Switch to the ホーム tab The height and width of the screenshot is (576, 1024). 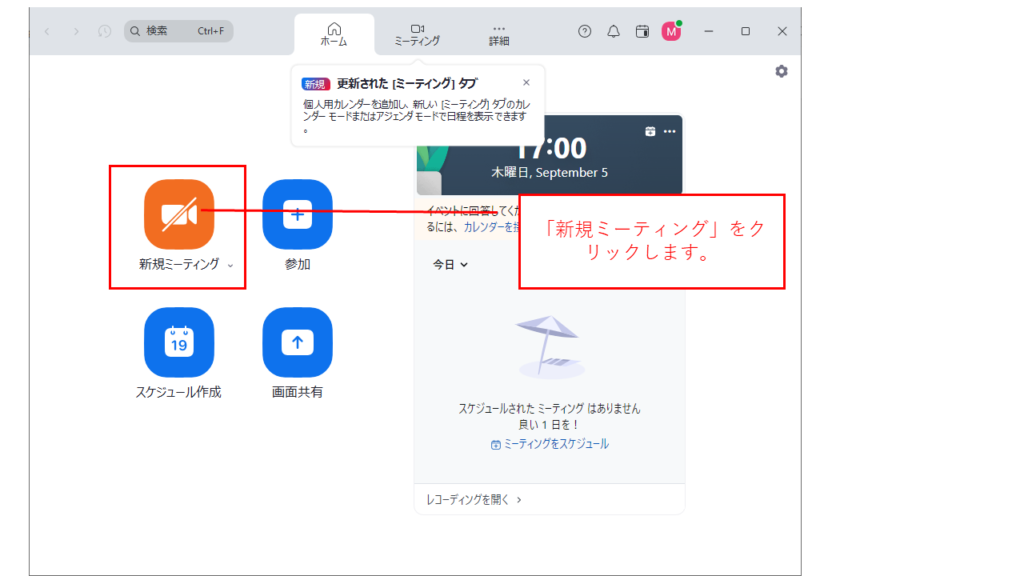334,34
